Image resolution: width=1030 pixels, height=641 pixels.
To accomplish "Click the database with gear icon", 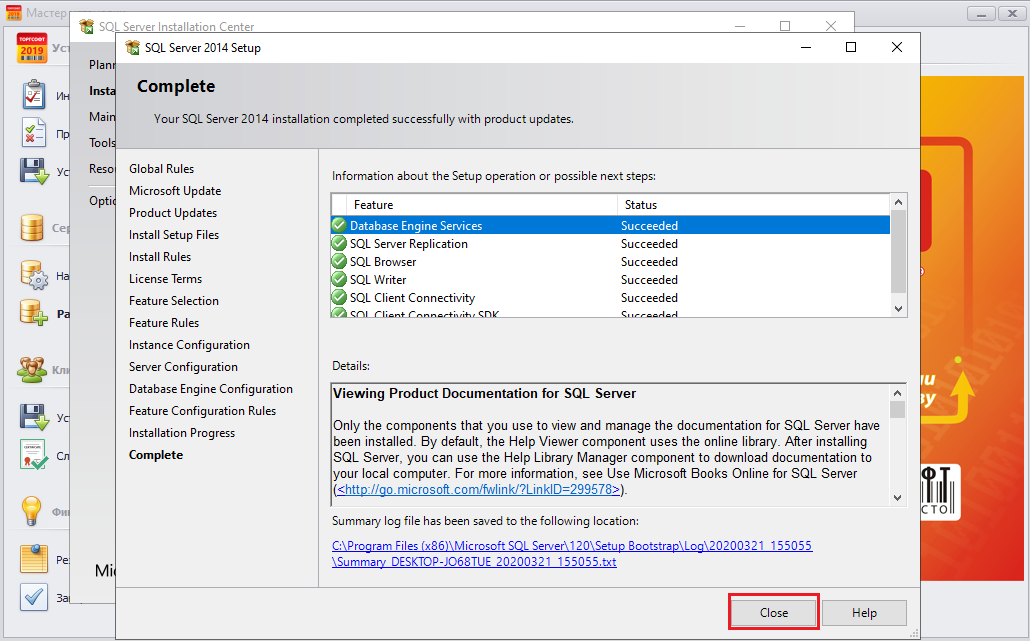I will [34, 275].
